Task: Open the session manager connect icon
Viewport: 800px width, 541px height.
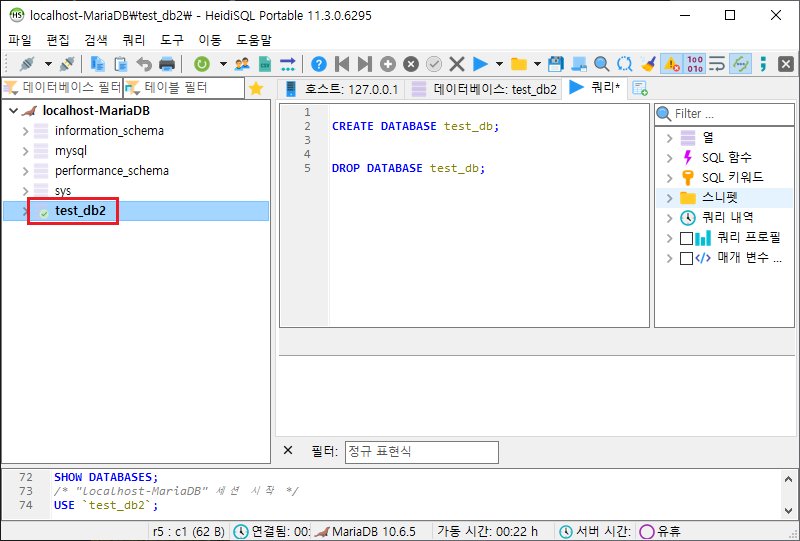Action: 27,64
